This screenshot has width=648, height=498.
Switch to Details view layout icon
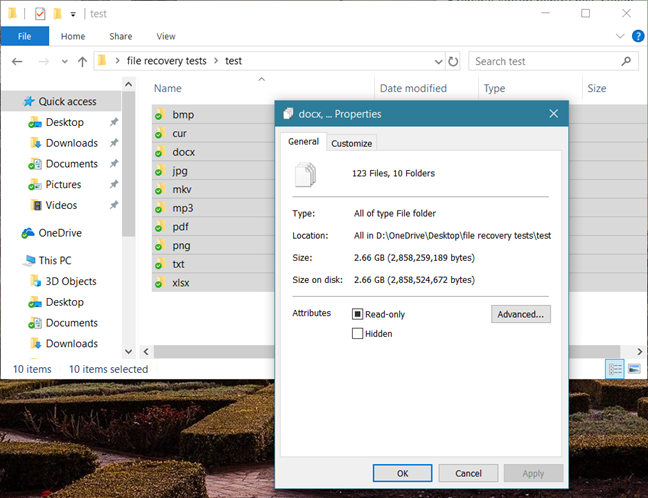(x=615, y=369)
